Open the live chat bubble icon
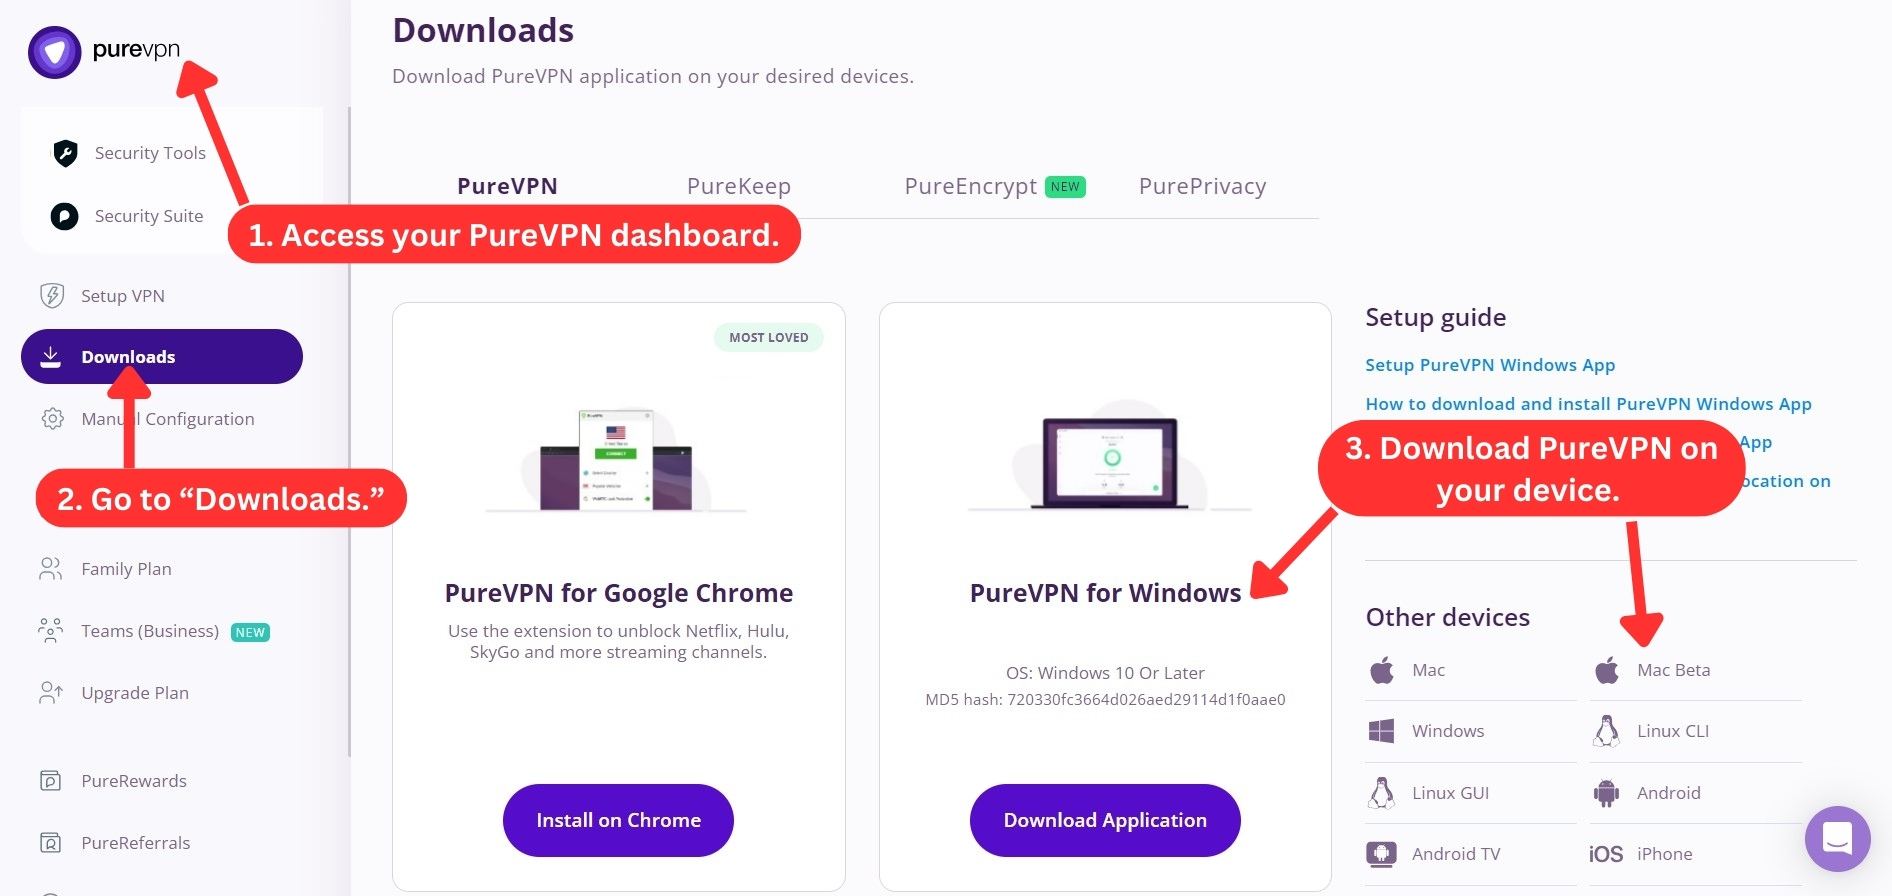Viewport: 1892px width, 896px height. (x=1837, y=838)
